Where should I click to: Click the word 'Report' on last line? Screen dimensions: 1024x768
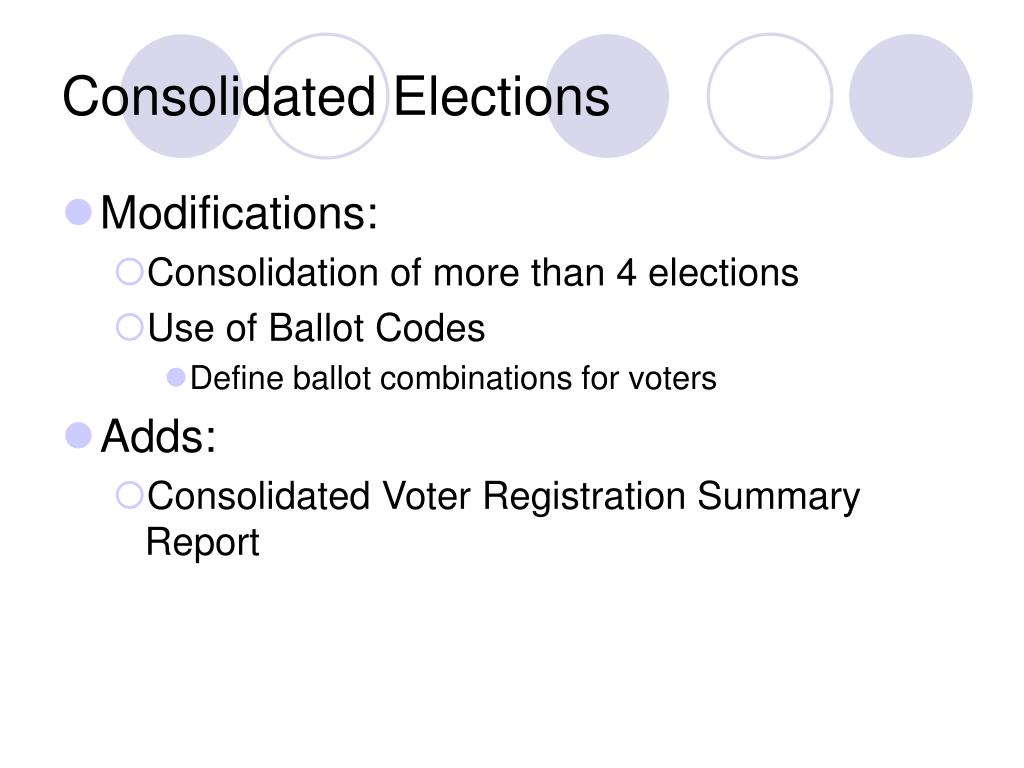pyautogui.click(x=202, y=543)
